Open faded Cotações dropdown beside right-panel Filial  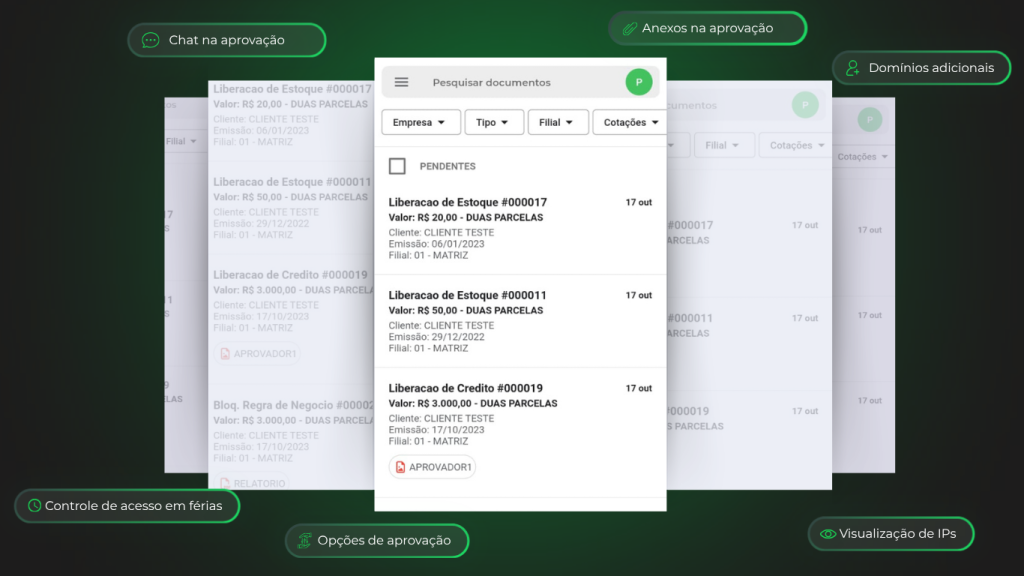pyautogui.click(x=795, y=145)
